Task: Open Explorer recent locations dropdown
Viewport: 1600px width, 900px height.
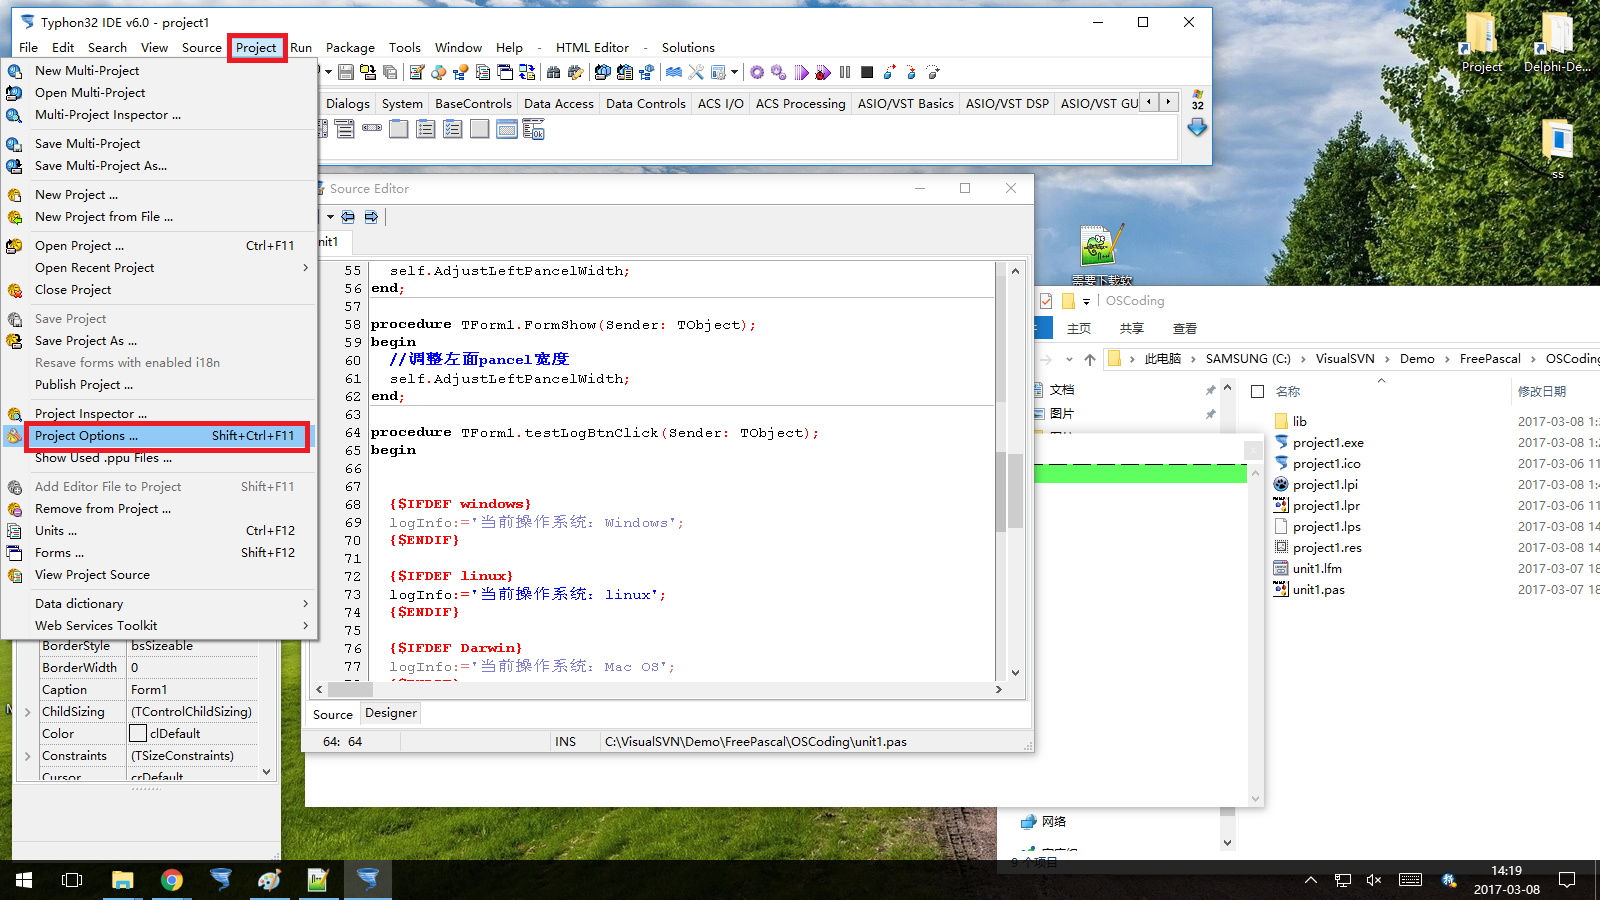Action: [x=1069, y=359]
